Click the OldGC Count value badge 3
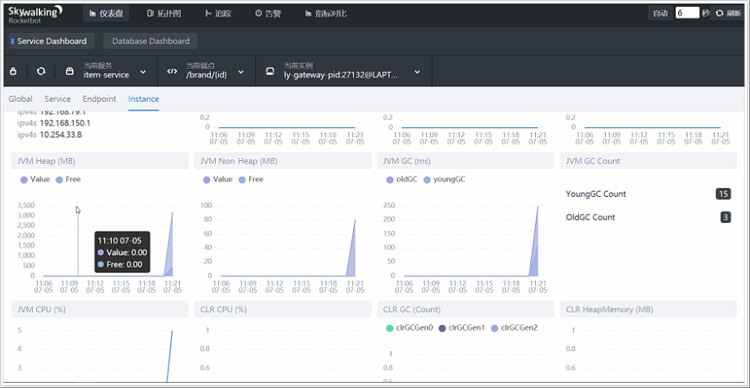Image resolution: width=750 pixels, height=388 pixels. tap(726, 217)
